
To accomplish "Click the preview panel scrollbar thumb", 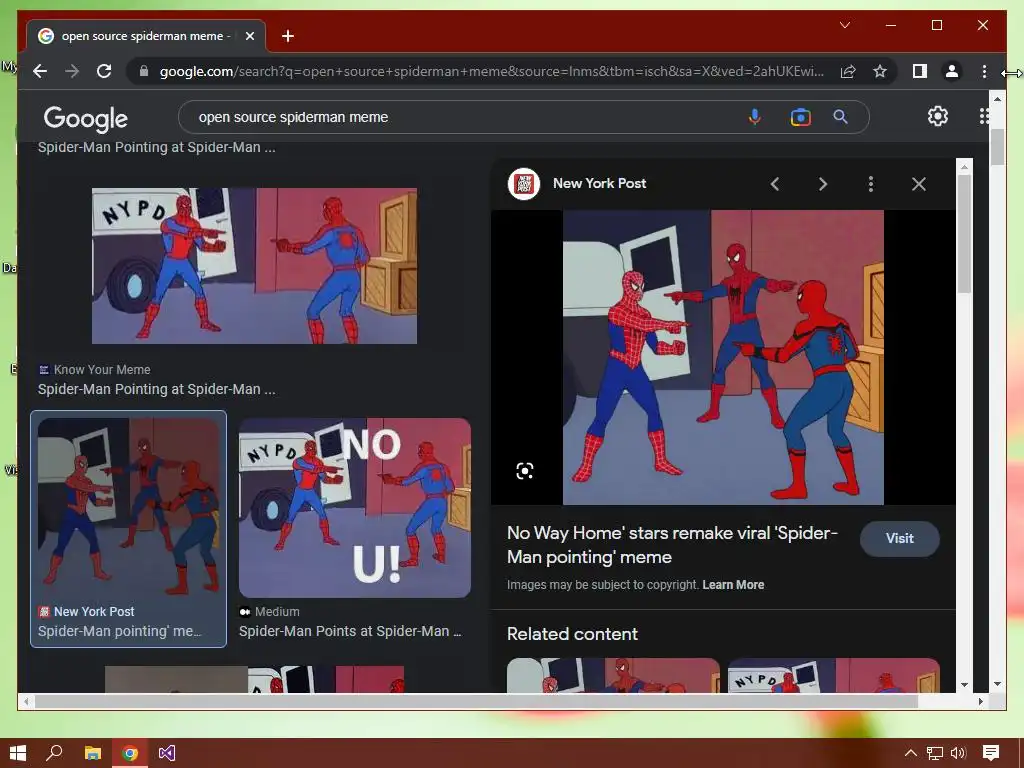I will (964, 233).
